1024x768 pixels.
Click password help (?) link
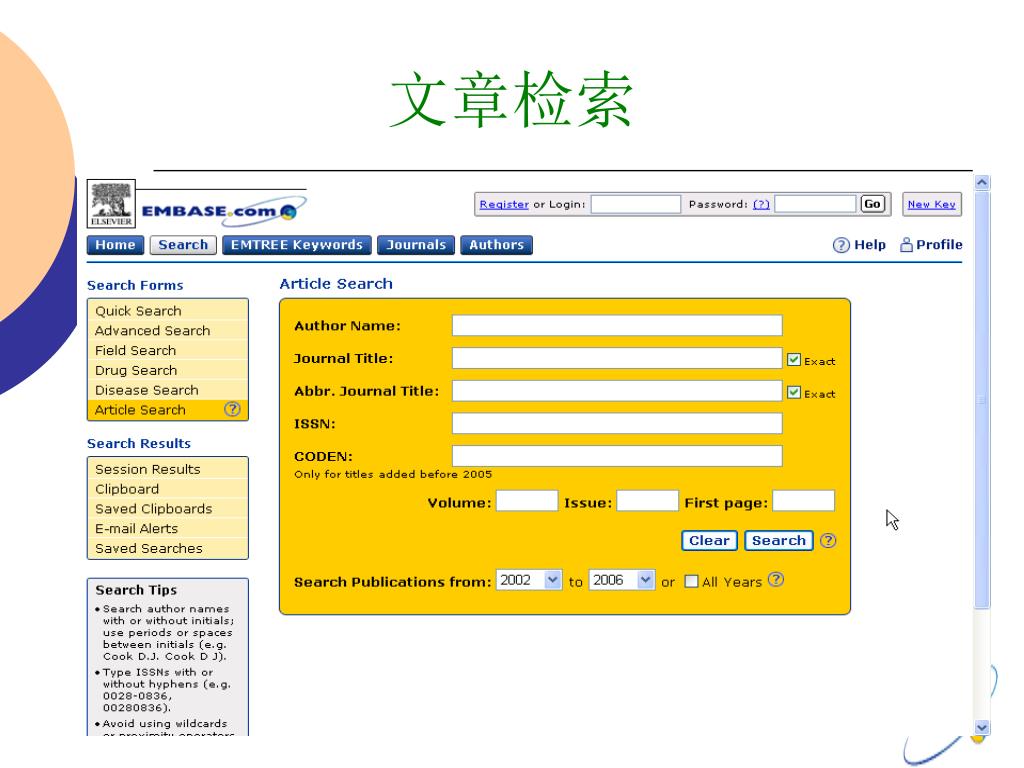click(x=761, y=204)
